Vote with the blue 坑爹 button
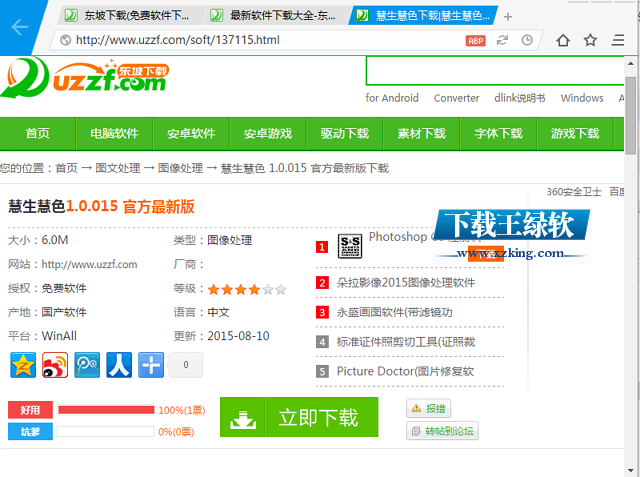Screen dimensions: 640x477 point(30,431)
